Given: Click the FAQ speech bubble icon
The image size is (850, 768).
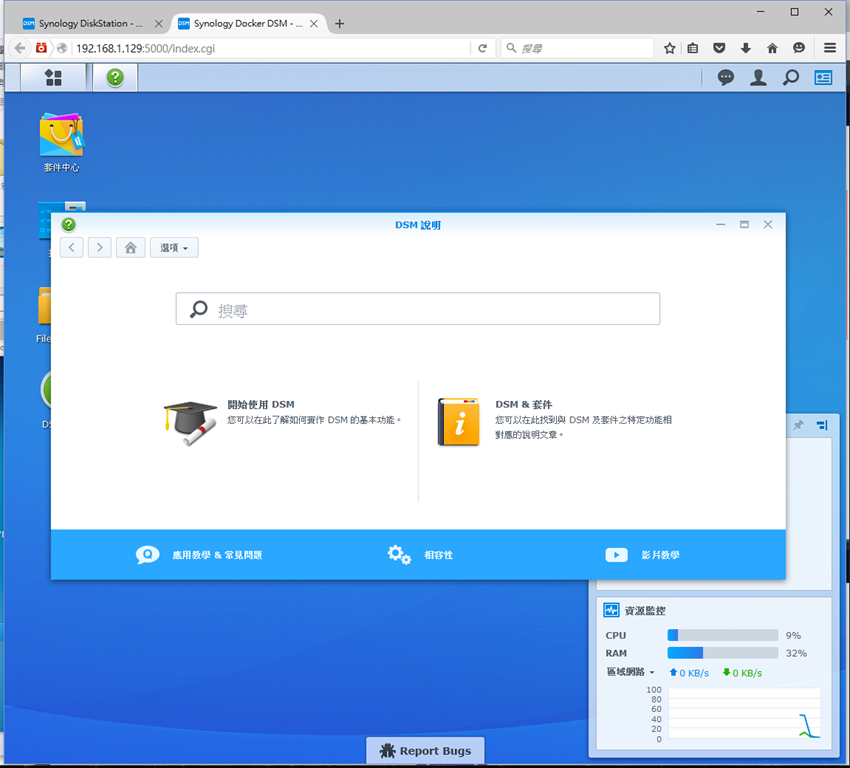Looking at the screenshot, I should click(147, 554).
